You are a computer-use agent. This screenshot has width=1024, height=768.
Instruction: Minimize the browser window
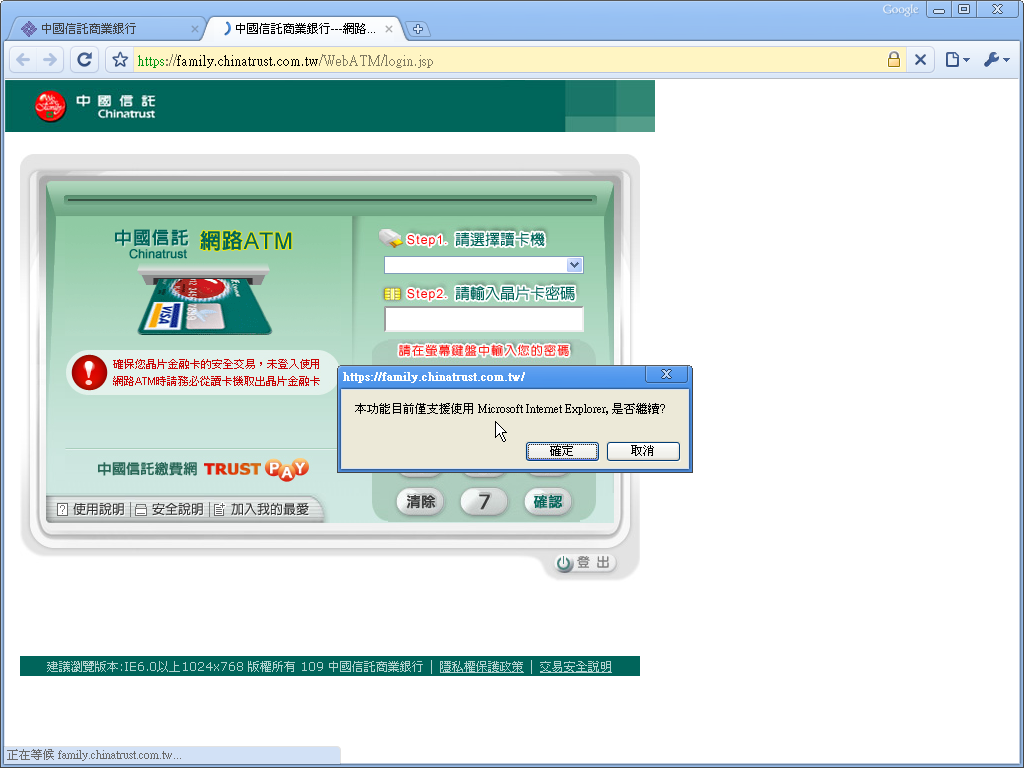point(939,10)
